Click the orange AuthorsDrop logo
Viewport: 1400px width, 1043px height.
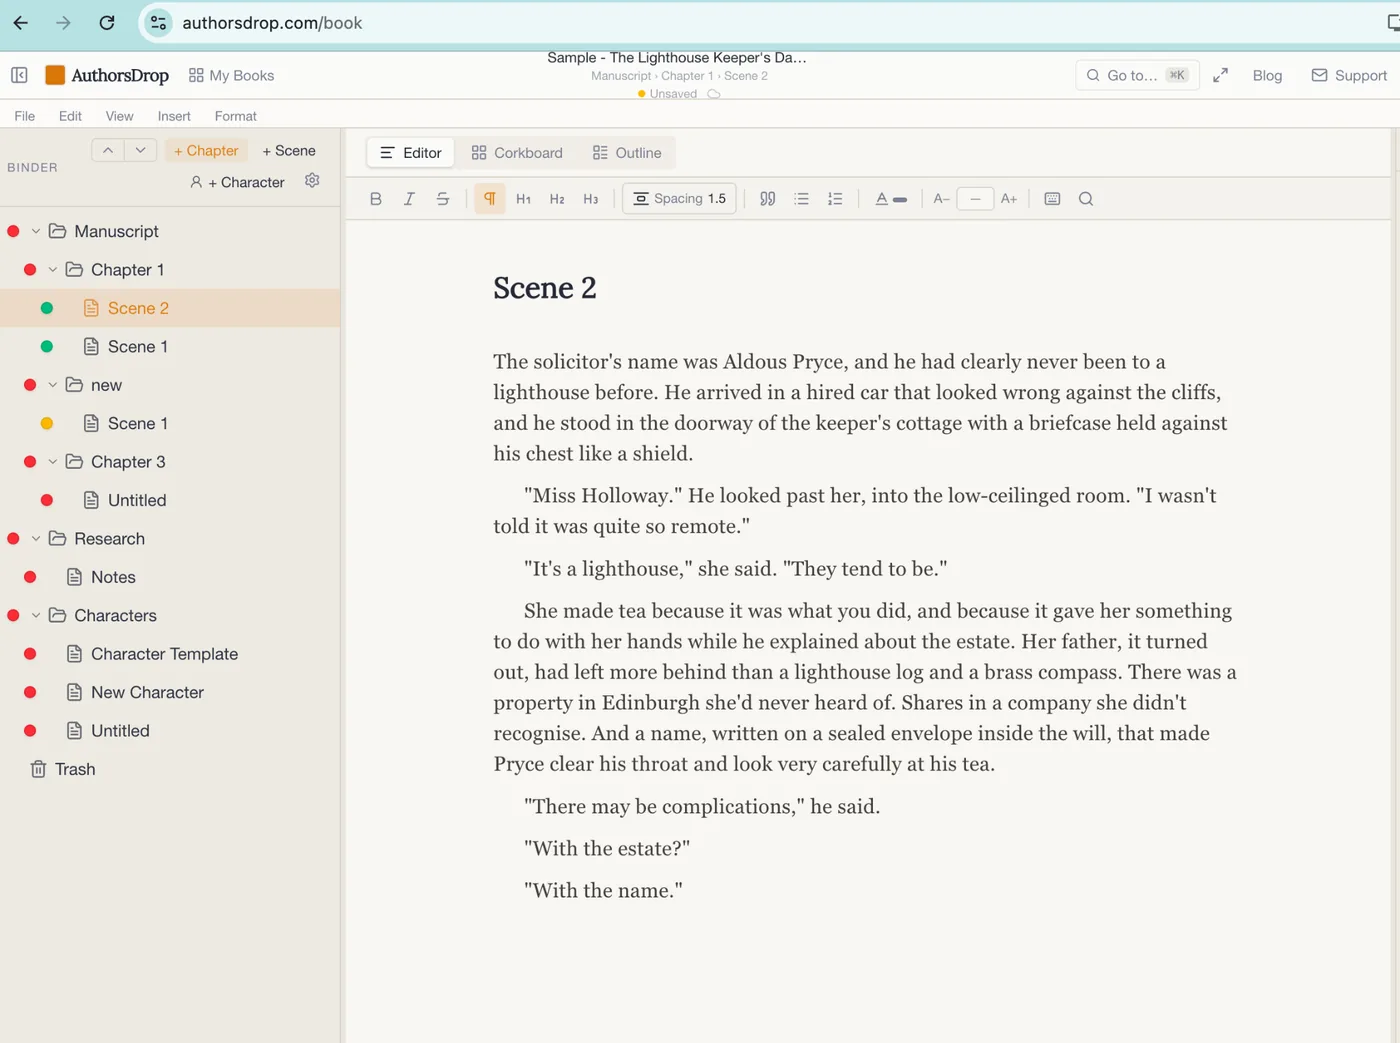pos(55,75)
